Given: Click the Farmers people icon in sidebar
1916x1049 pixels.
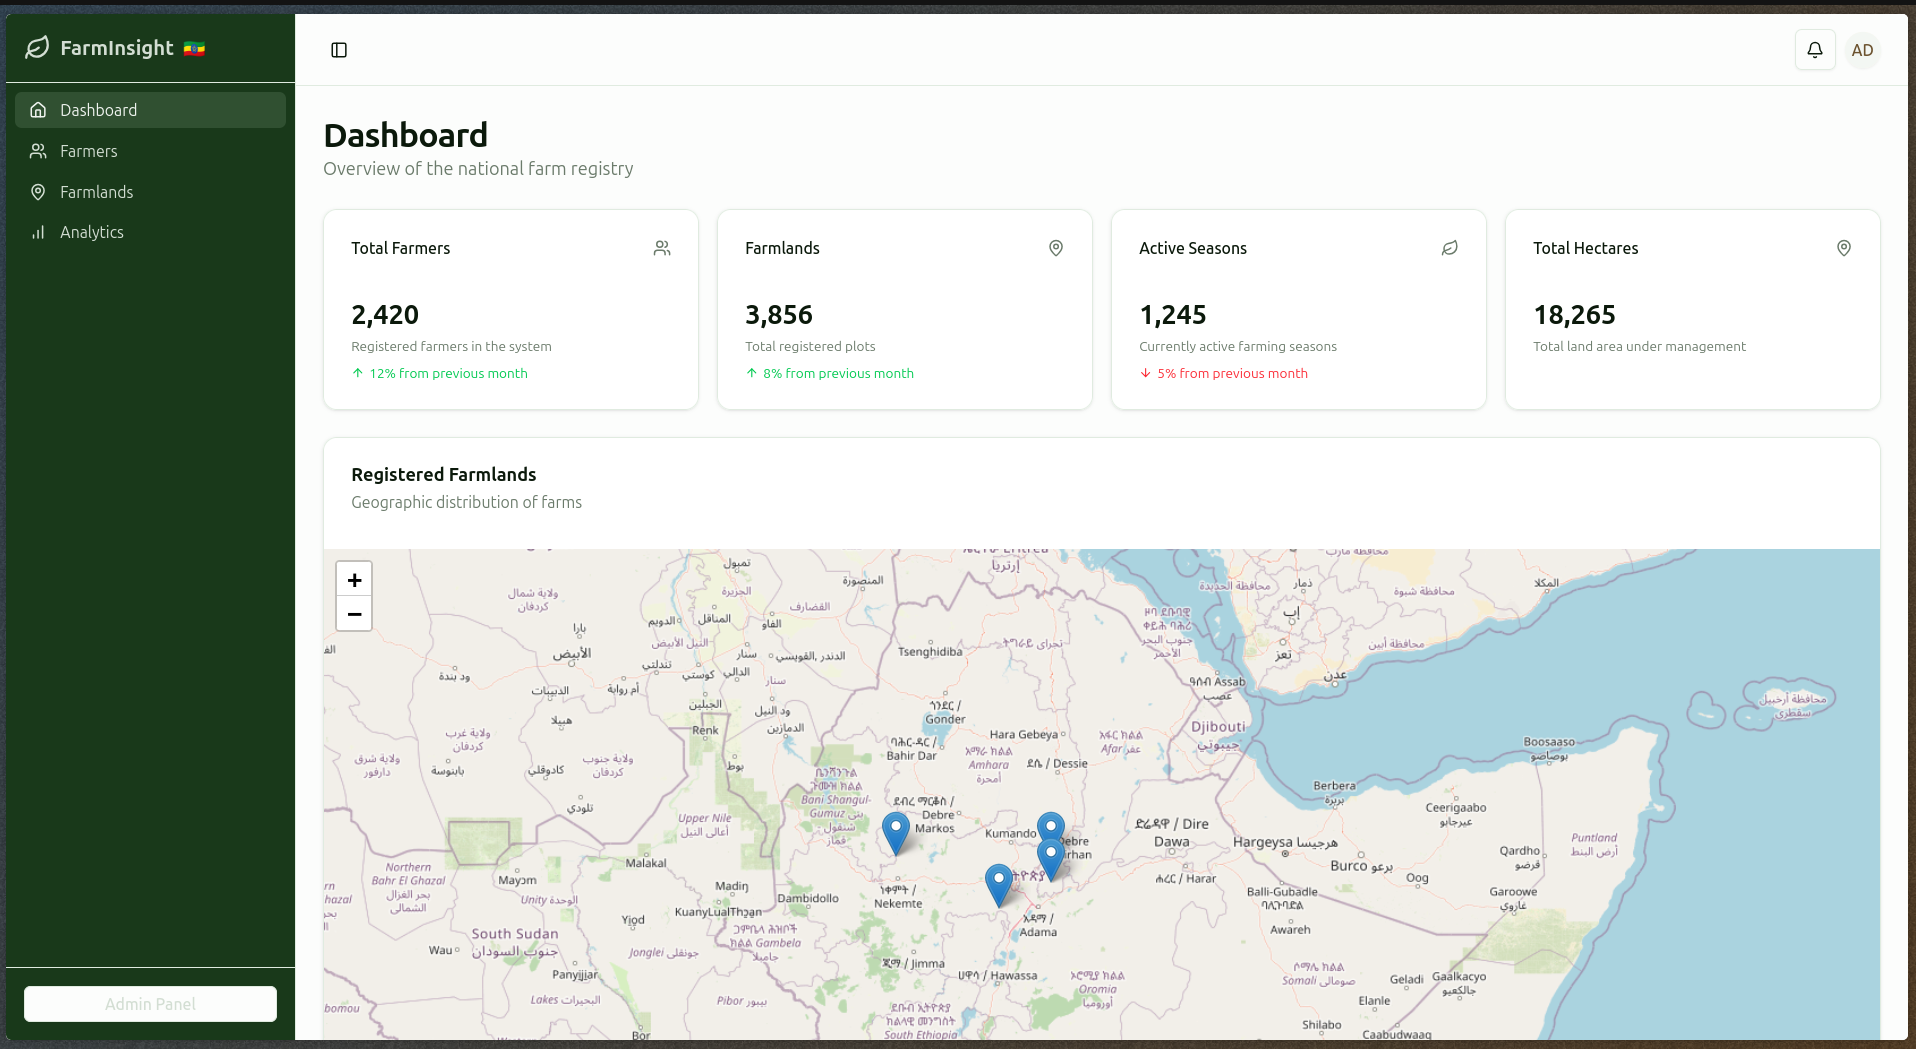Looking at the screenshot, I should [38, 151].
